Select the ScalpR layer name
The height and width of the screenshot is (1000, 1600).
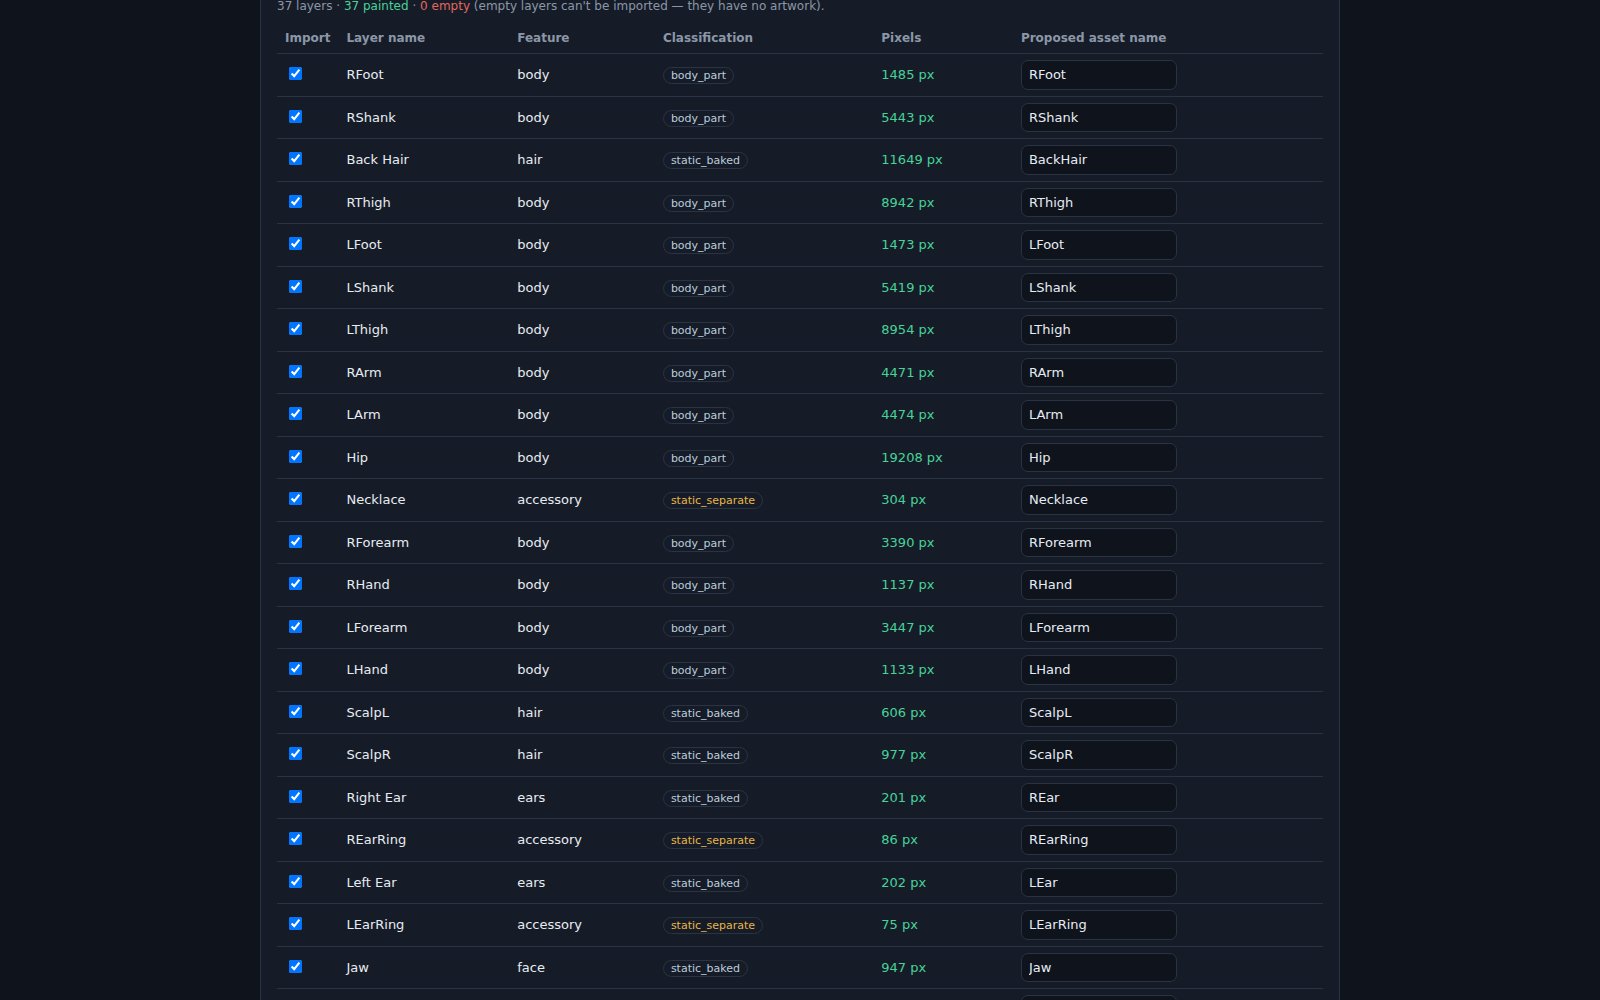click(x=368, y=754)
